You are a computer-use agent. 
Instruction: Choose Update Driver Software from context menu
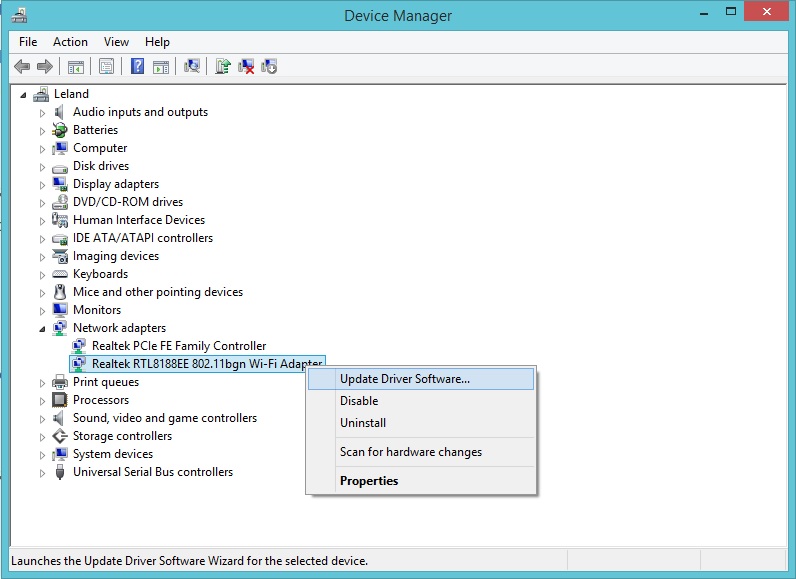pyautogui.click(x=421, y=379)
